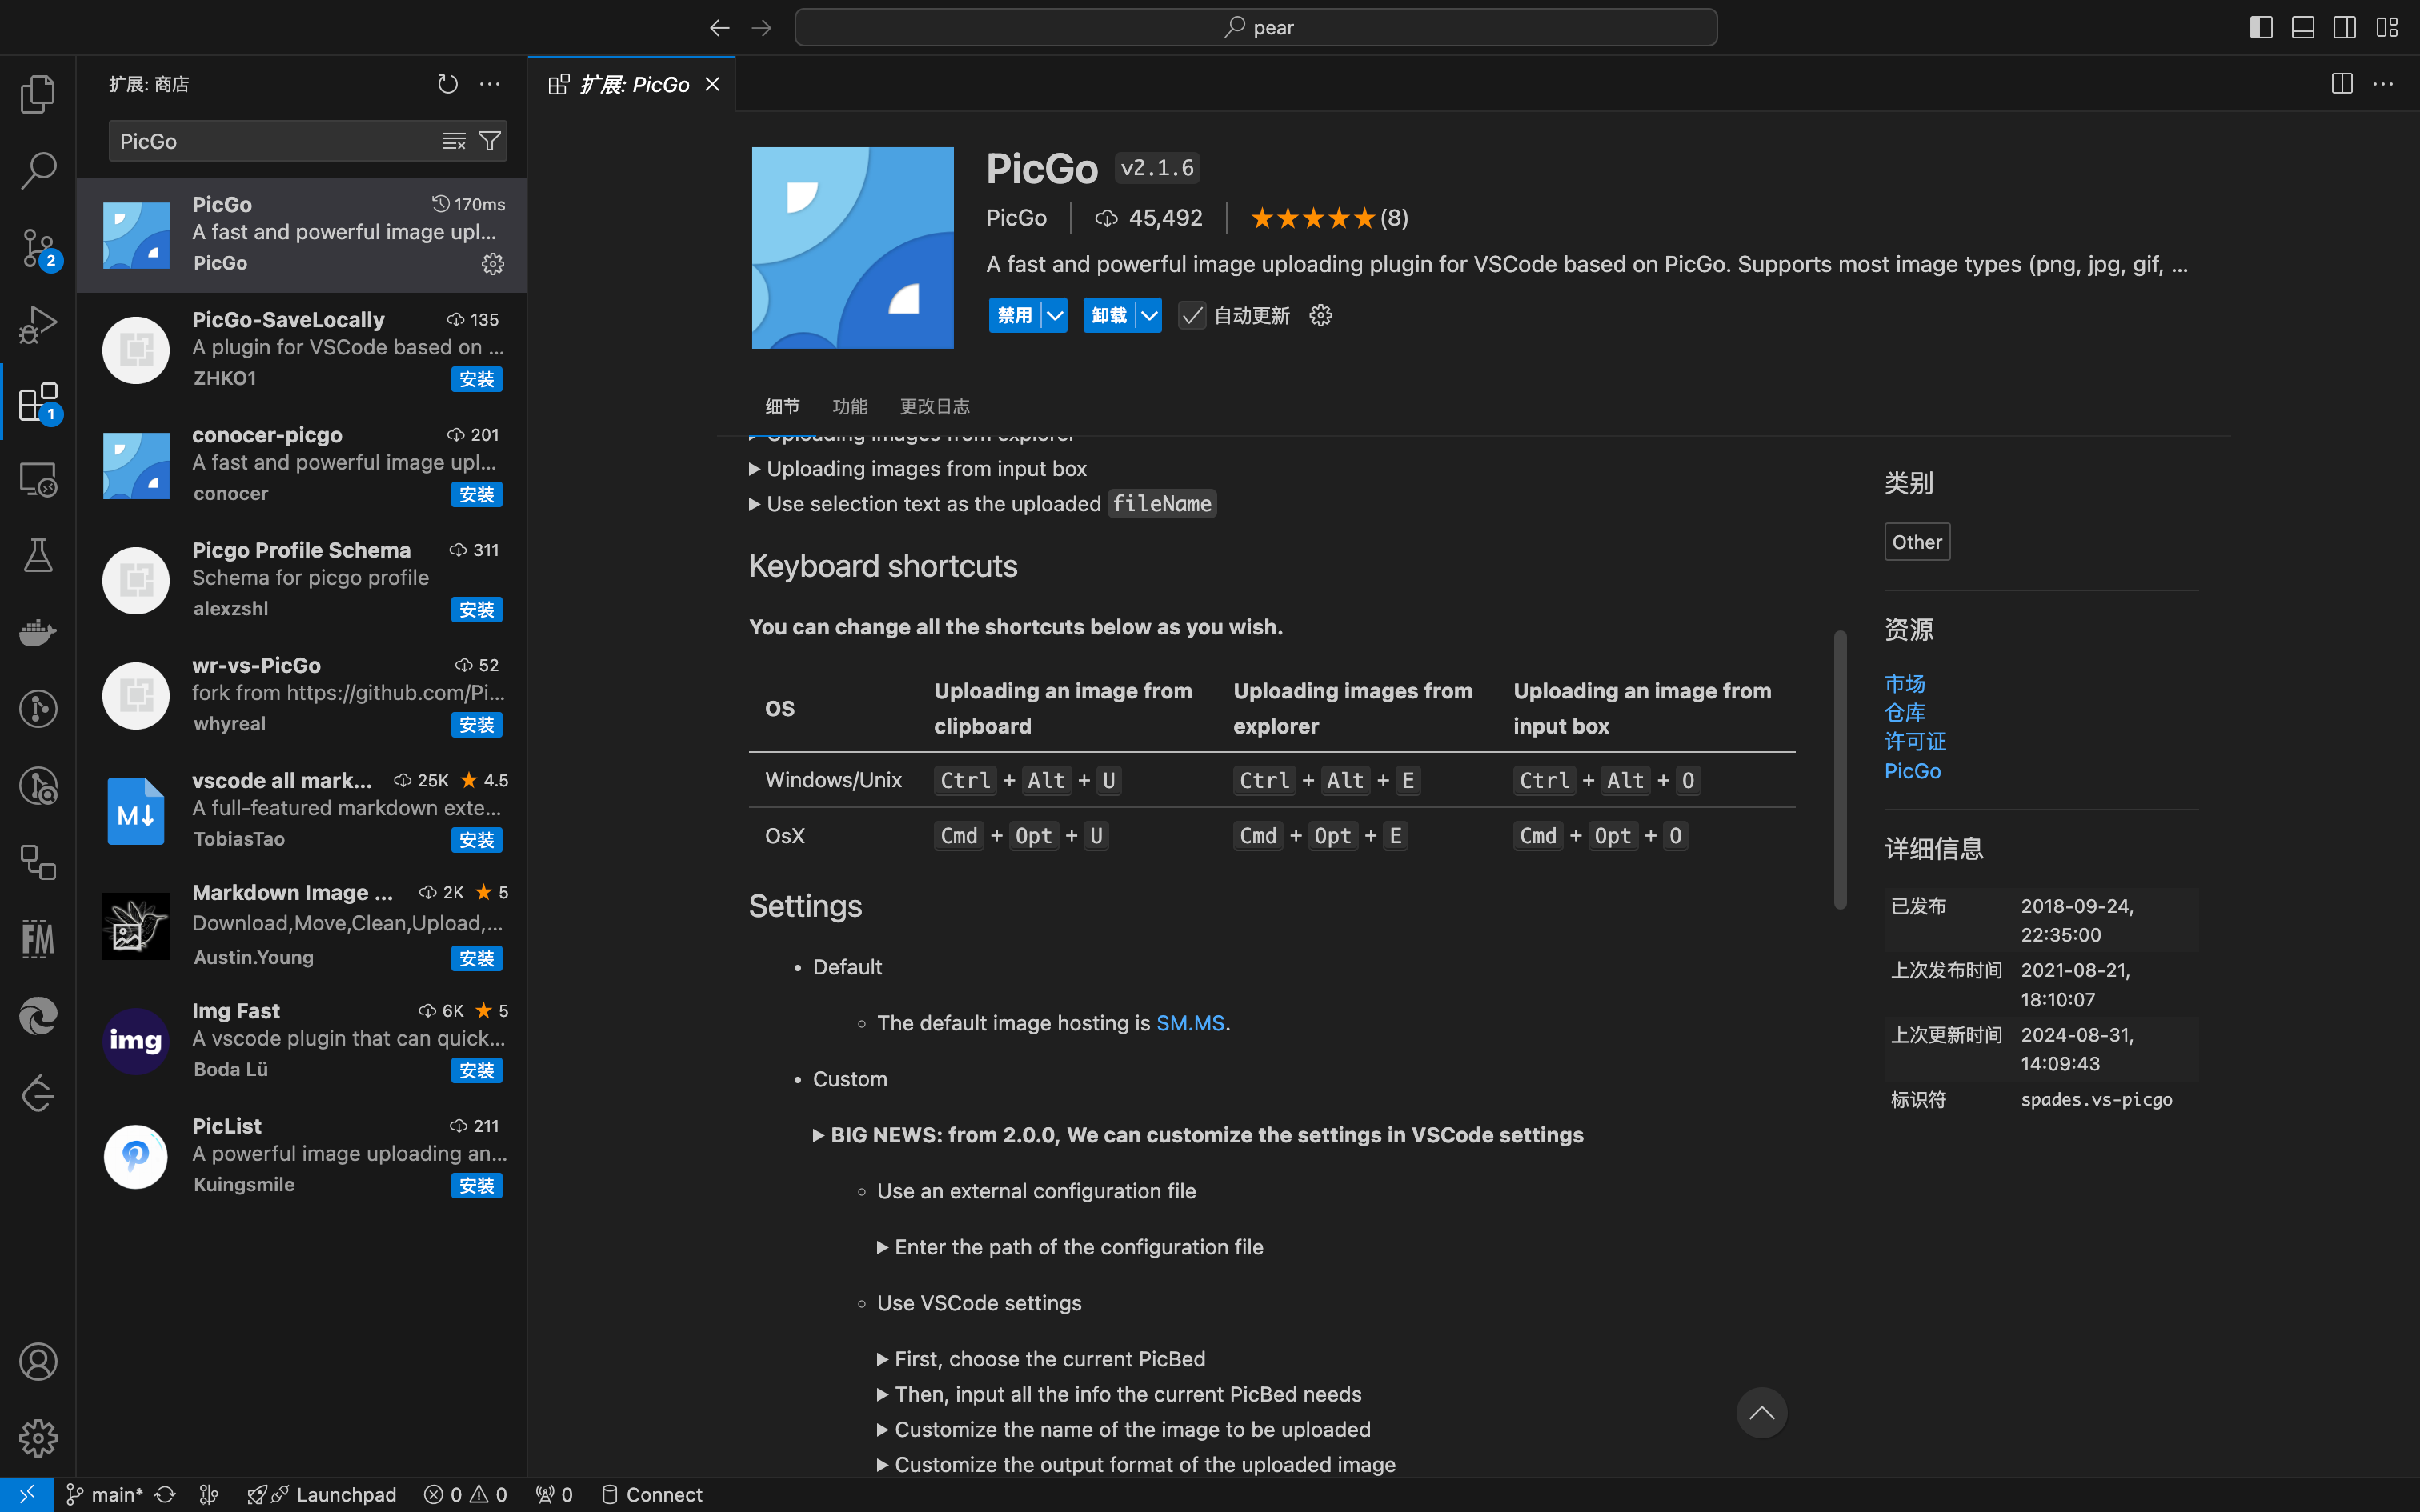Toggle the primary side bar layout
This screenshot has width=2420, height=1512.
point(2261,27)
